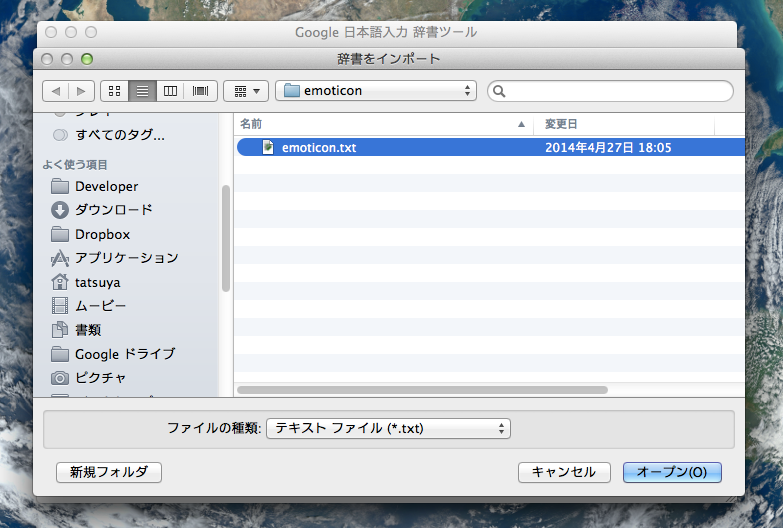The width and height of the screenshot is (783, 528).
Task: Open the emoticon folder path popup
Action: (x=376, y=91)
